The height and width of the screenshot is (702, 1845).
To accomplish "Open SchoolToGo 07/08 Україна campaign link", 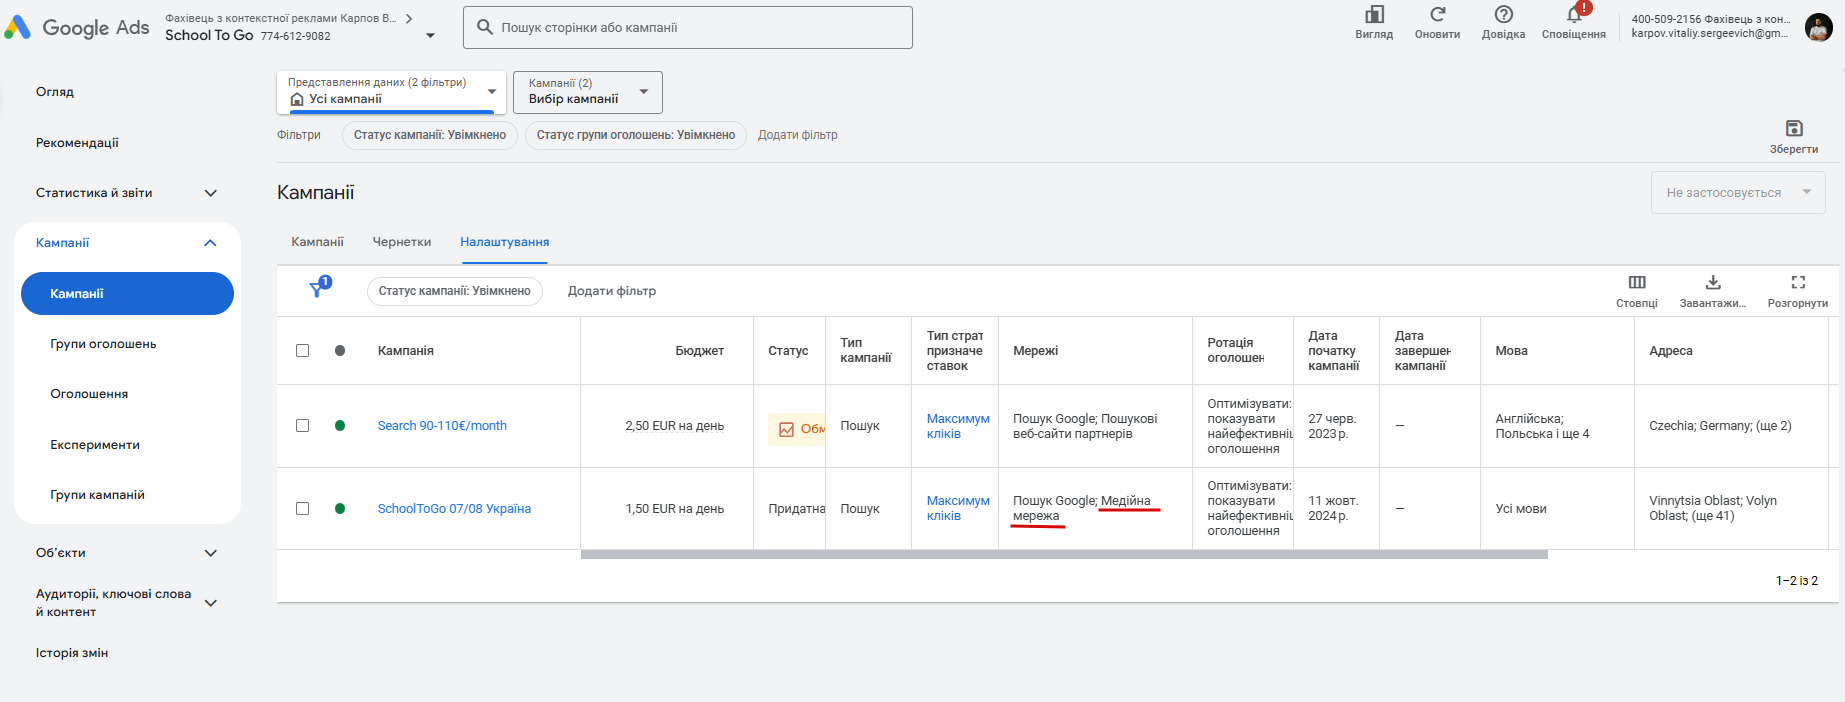I will click(454, 509).
